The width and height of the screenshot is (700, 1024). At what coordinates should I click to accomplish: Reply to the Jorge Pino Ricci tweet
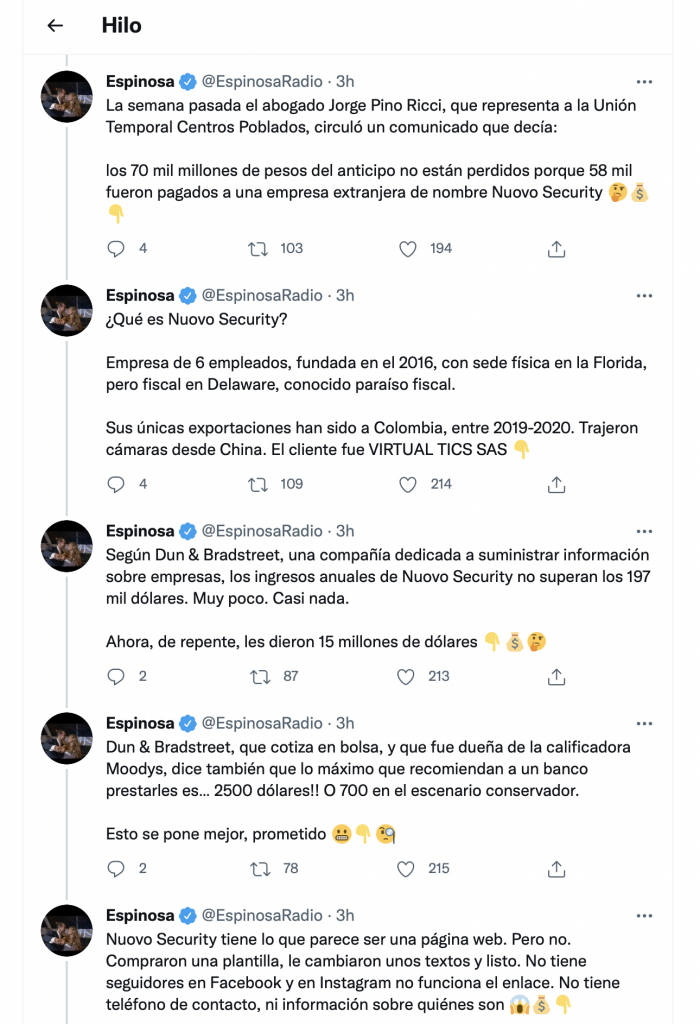click(x=116, y=248)
